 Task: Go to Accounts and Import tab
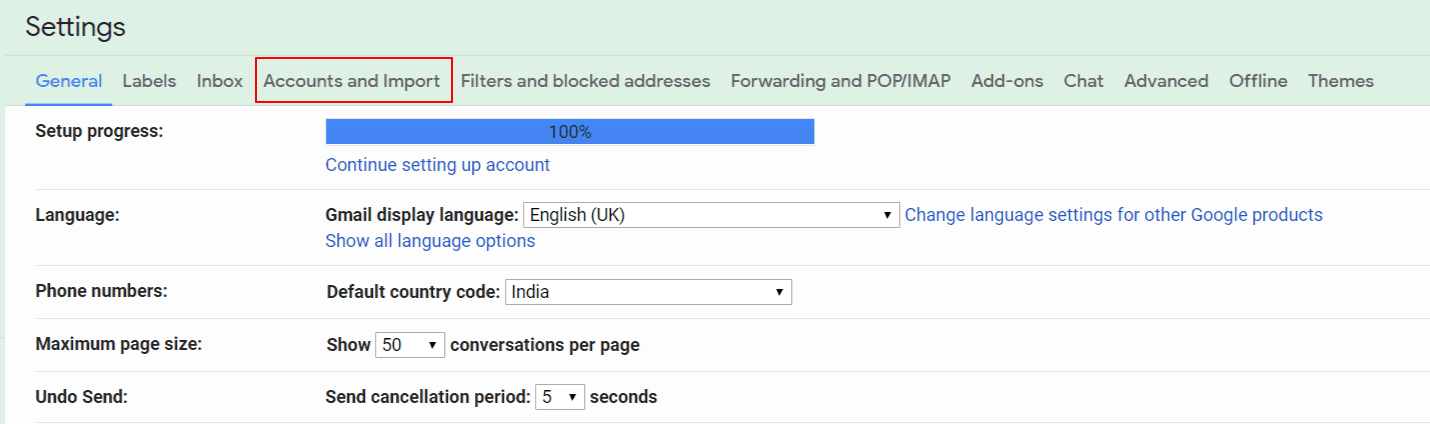point(352,81)
